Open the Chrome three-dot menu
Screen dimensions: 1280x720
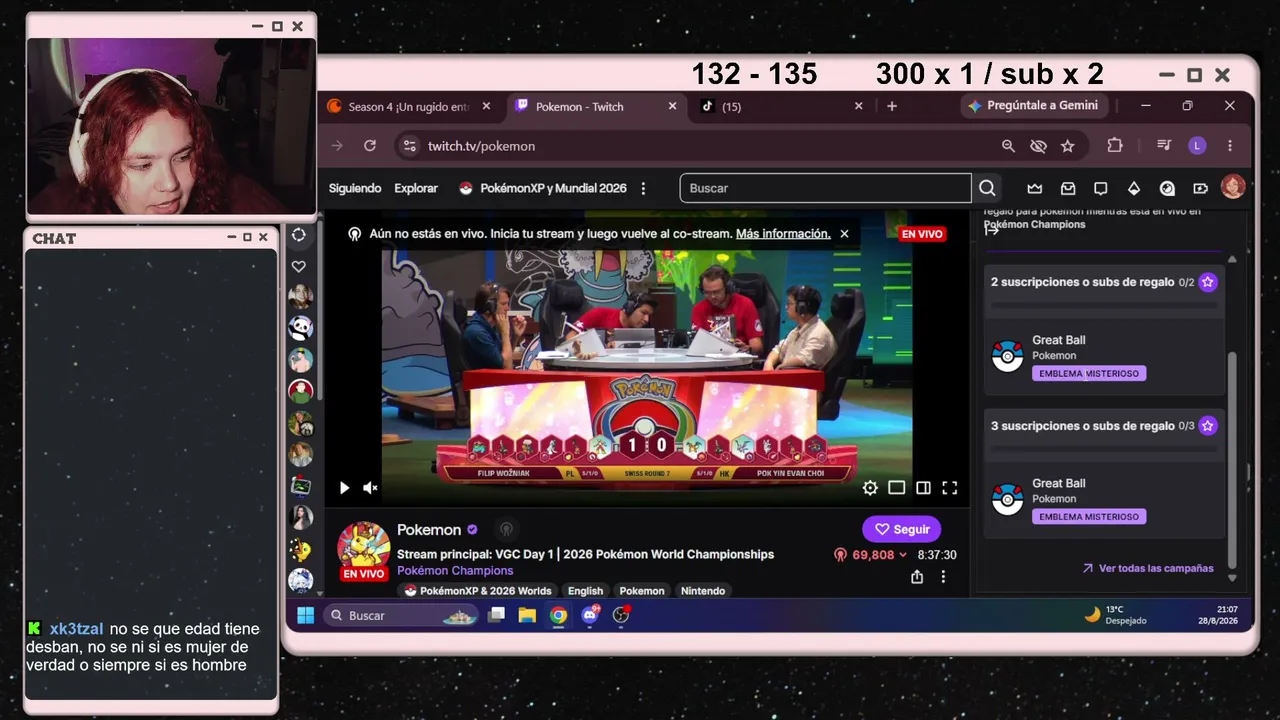[1230, 146]
